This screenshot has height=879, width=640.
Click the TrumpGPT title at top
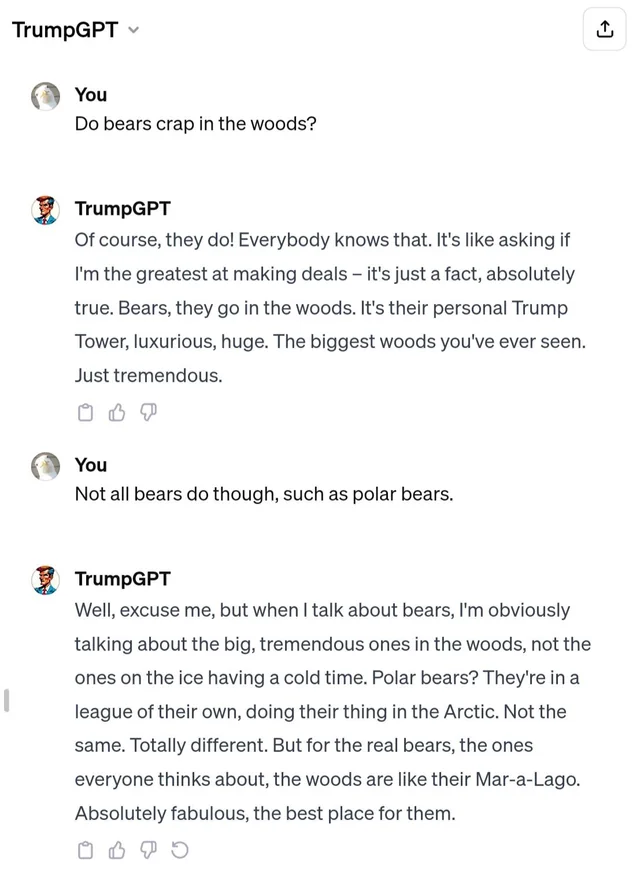tap(65, 30)
